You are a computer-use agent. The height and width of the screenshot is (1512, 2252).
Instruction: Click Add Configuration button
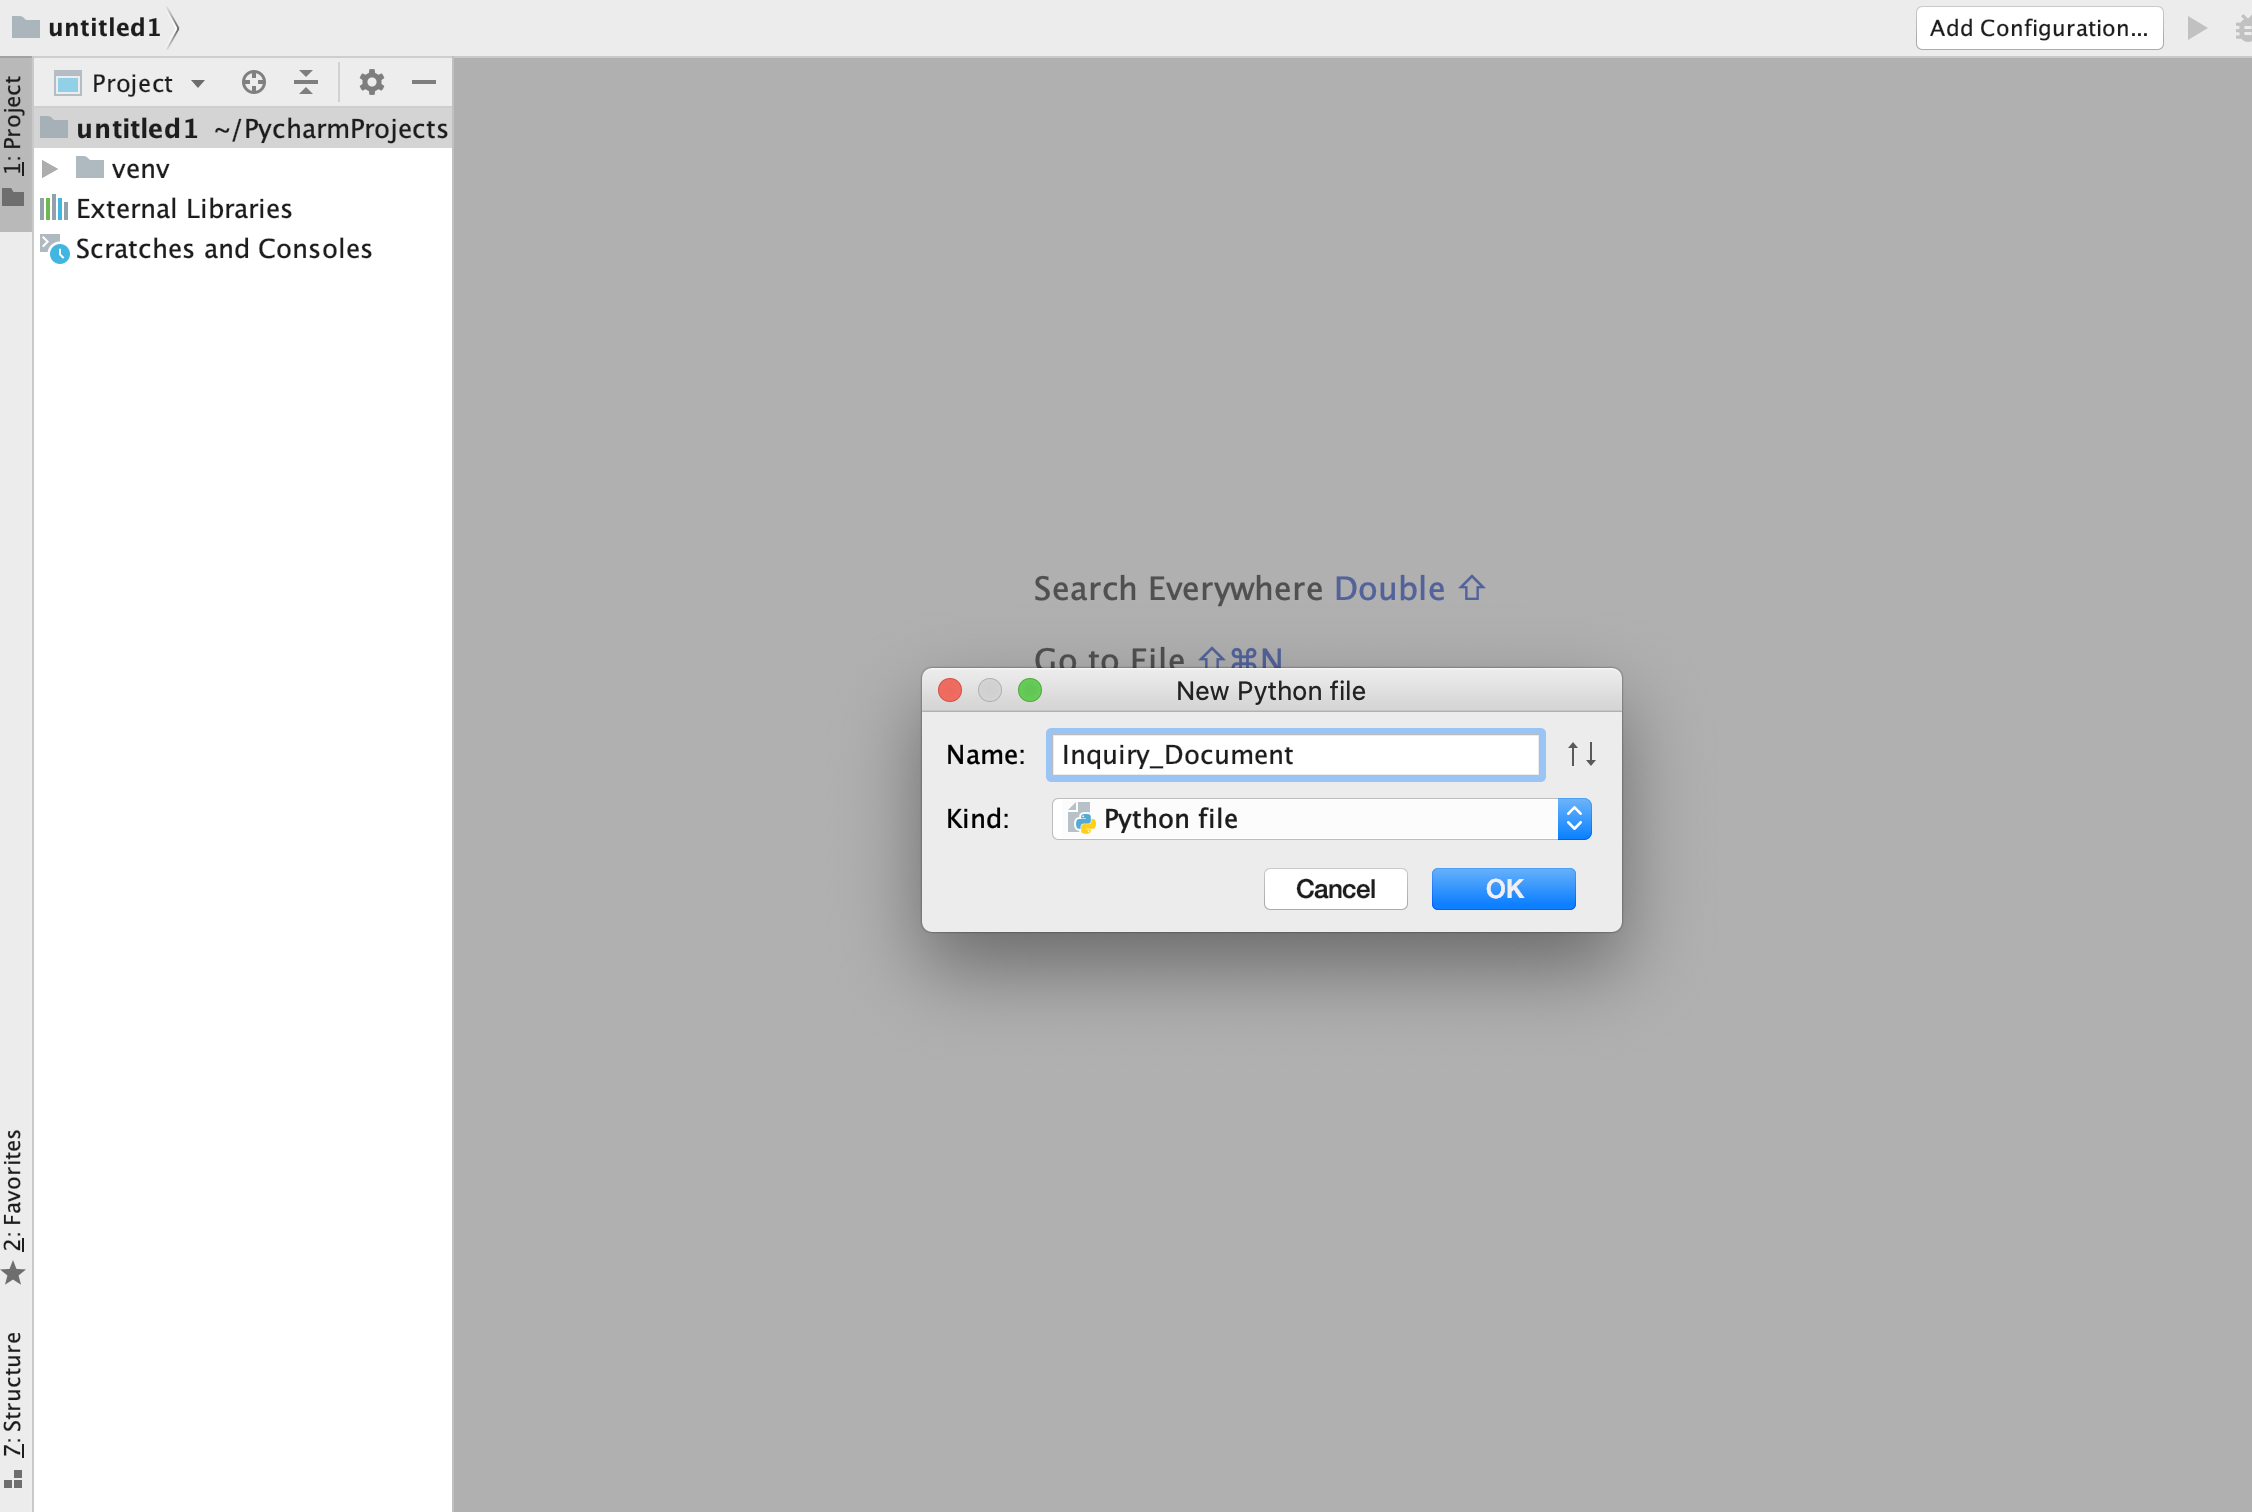2038,28
